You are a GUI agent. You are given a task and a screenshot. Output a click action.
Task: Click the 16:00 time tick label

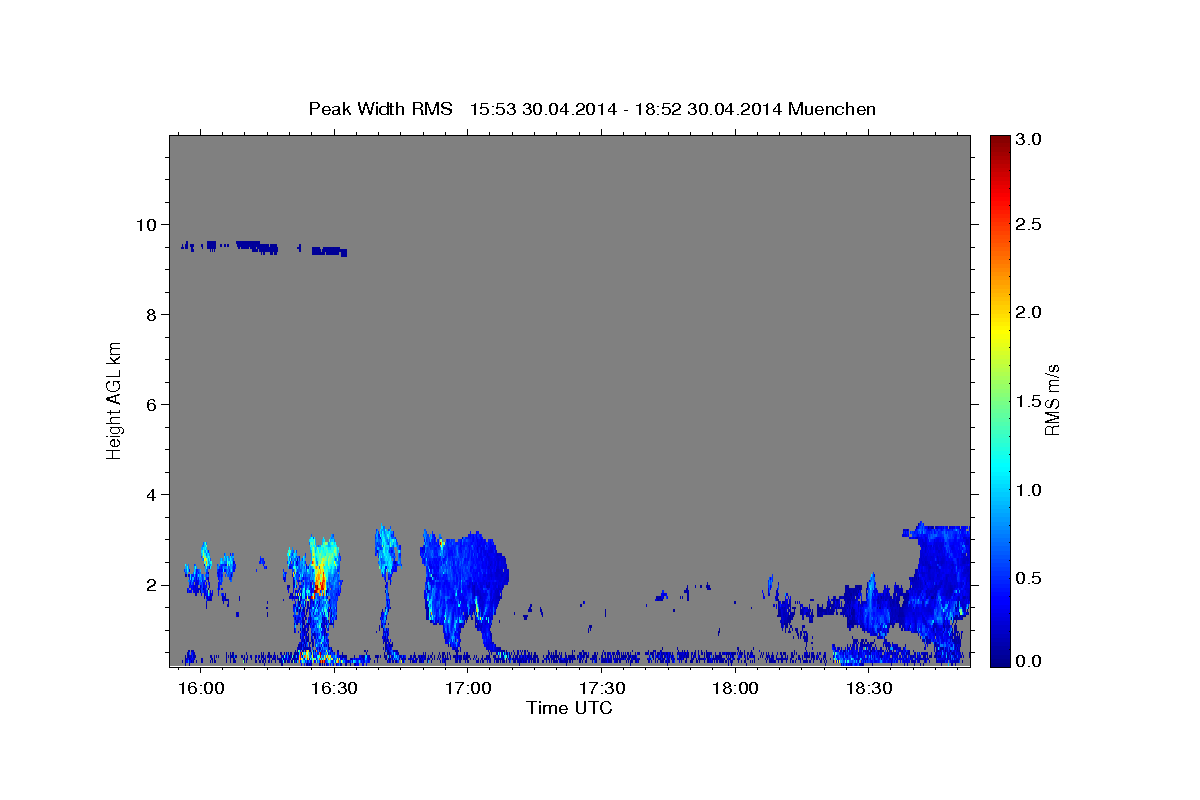point(200,689)
